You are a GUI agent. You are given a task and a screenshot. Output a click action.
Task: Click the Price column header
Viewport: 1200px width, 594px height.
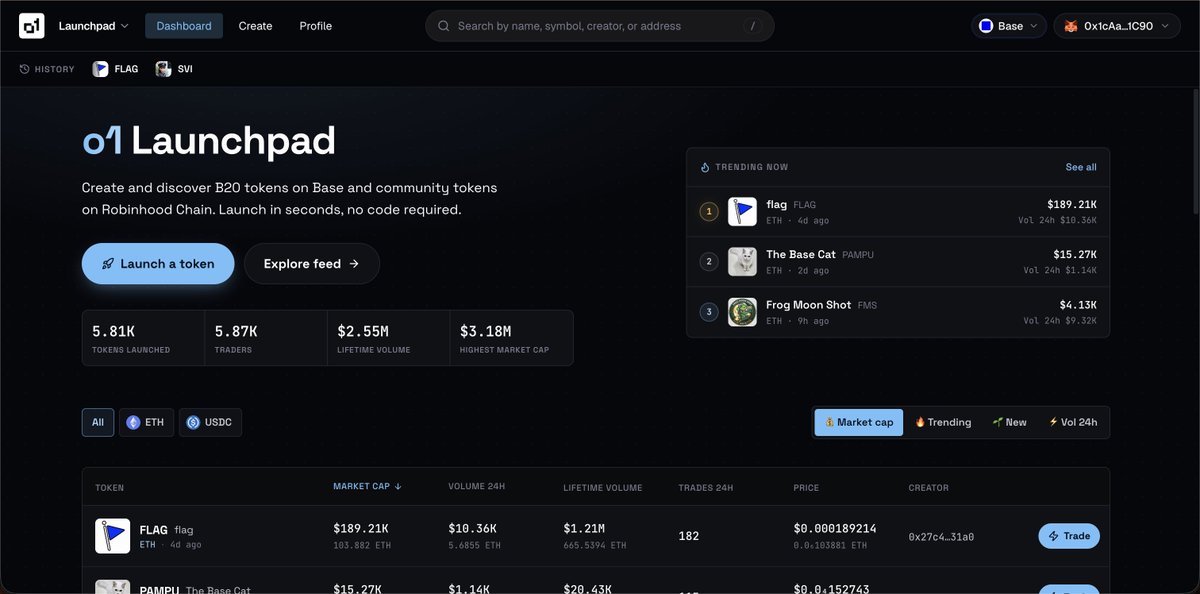806,487
